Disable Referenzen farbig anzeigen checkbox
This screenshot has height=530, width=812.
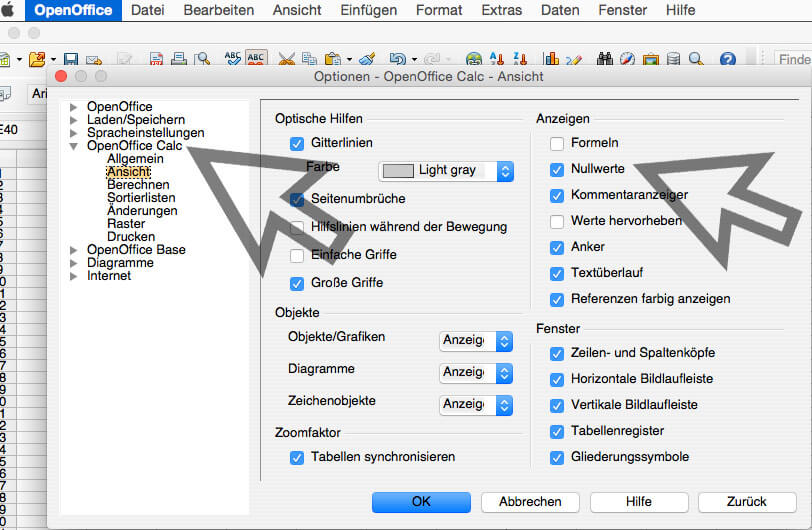557,299
